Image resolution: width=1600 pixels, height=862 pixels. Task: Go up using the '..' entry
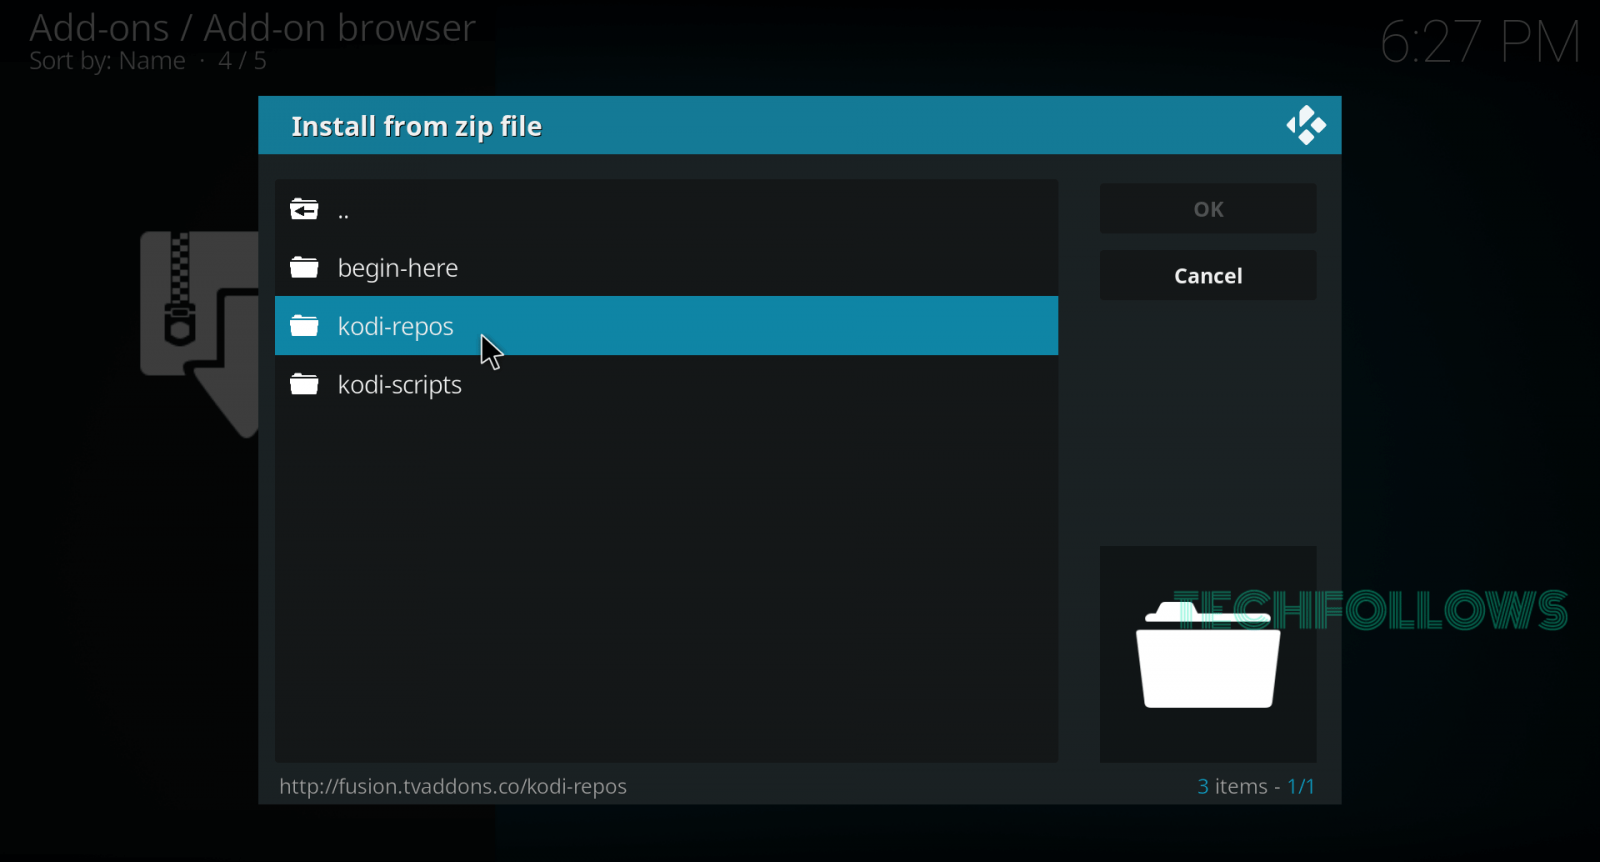click(x=666, y=209)
